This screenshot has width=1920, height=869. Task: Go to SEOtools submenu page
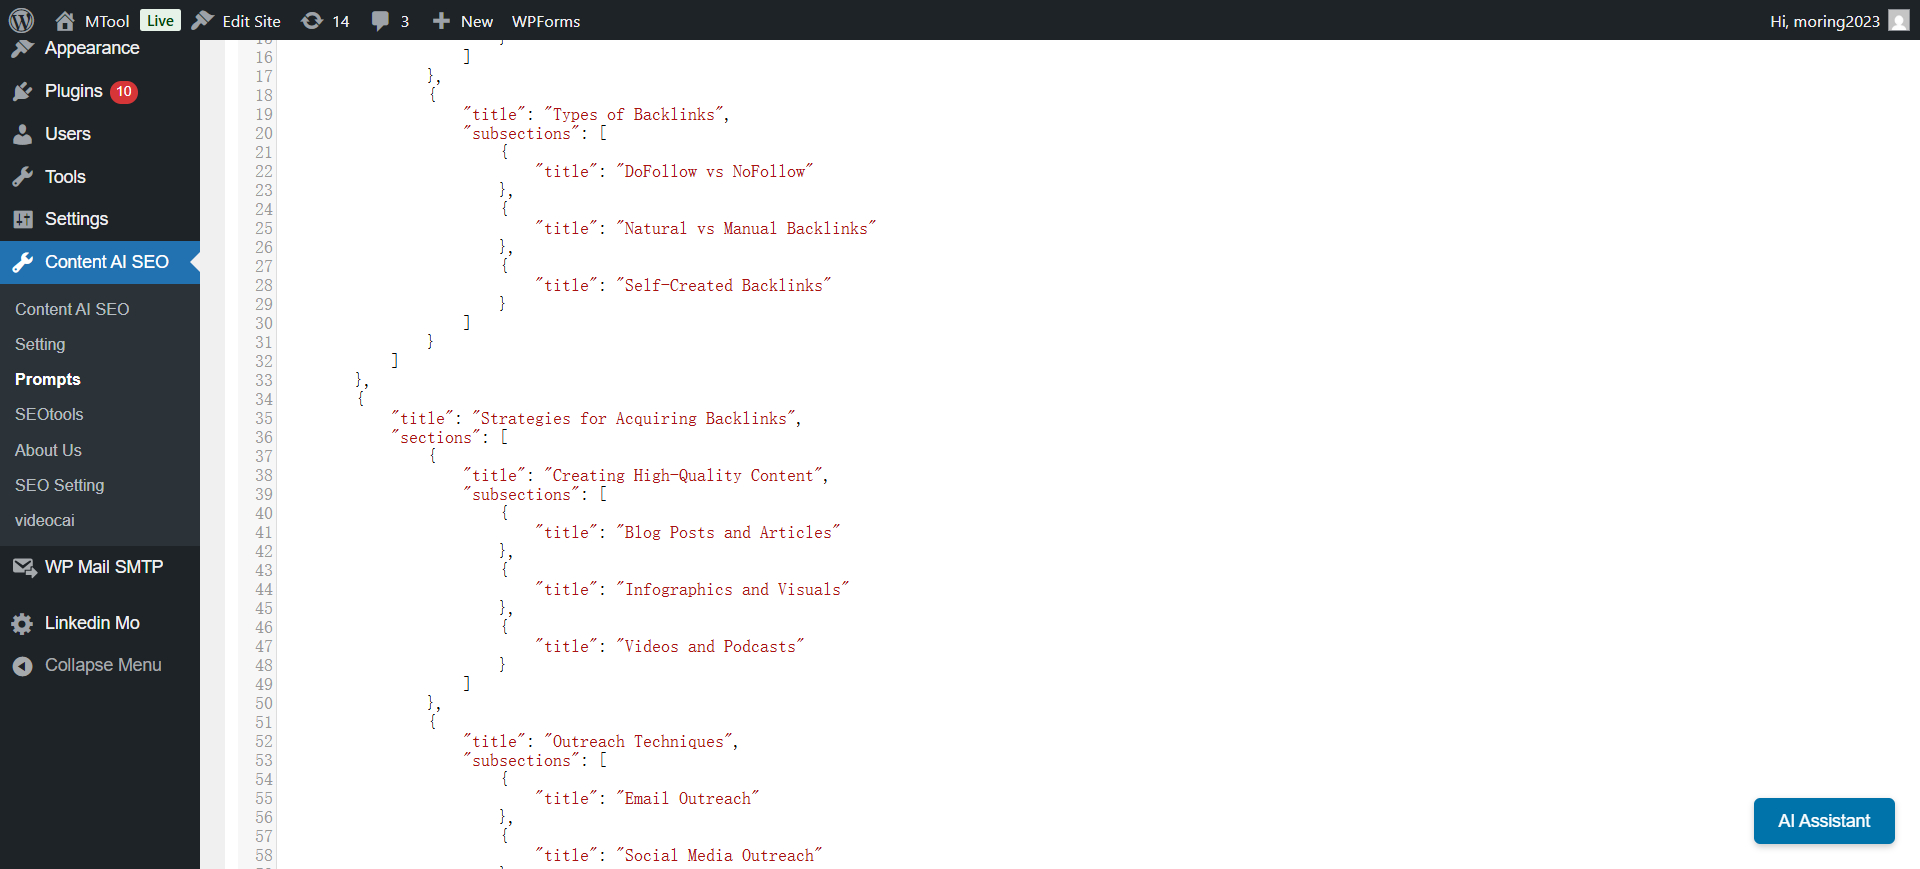click(49, 414)
